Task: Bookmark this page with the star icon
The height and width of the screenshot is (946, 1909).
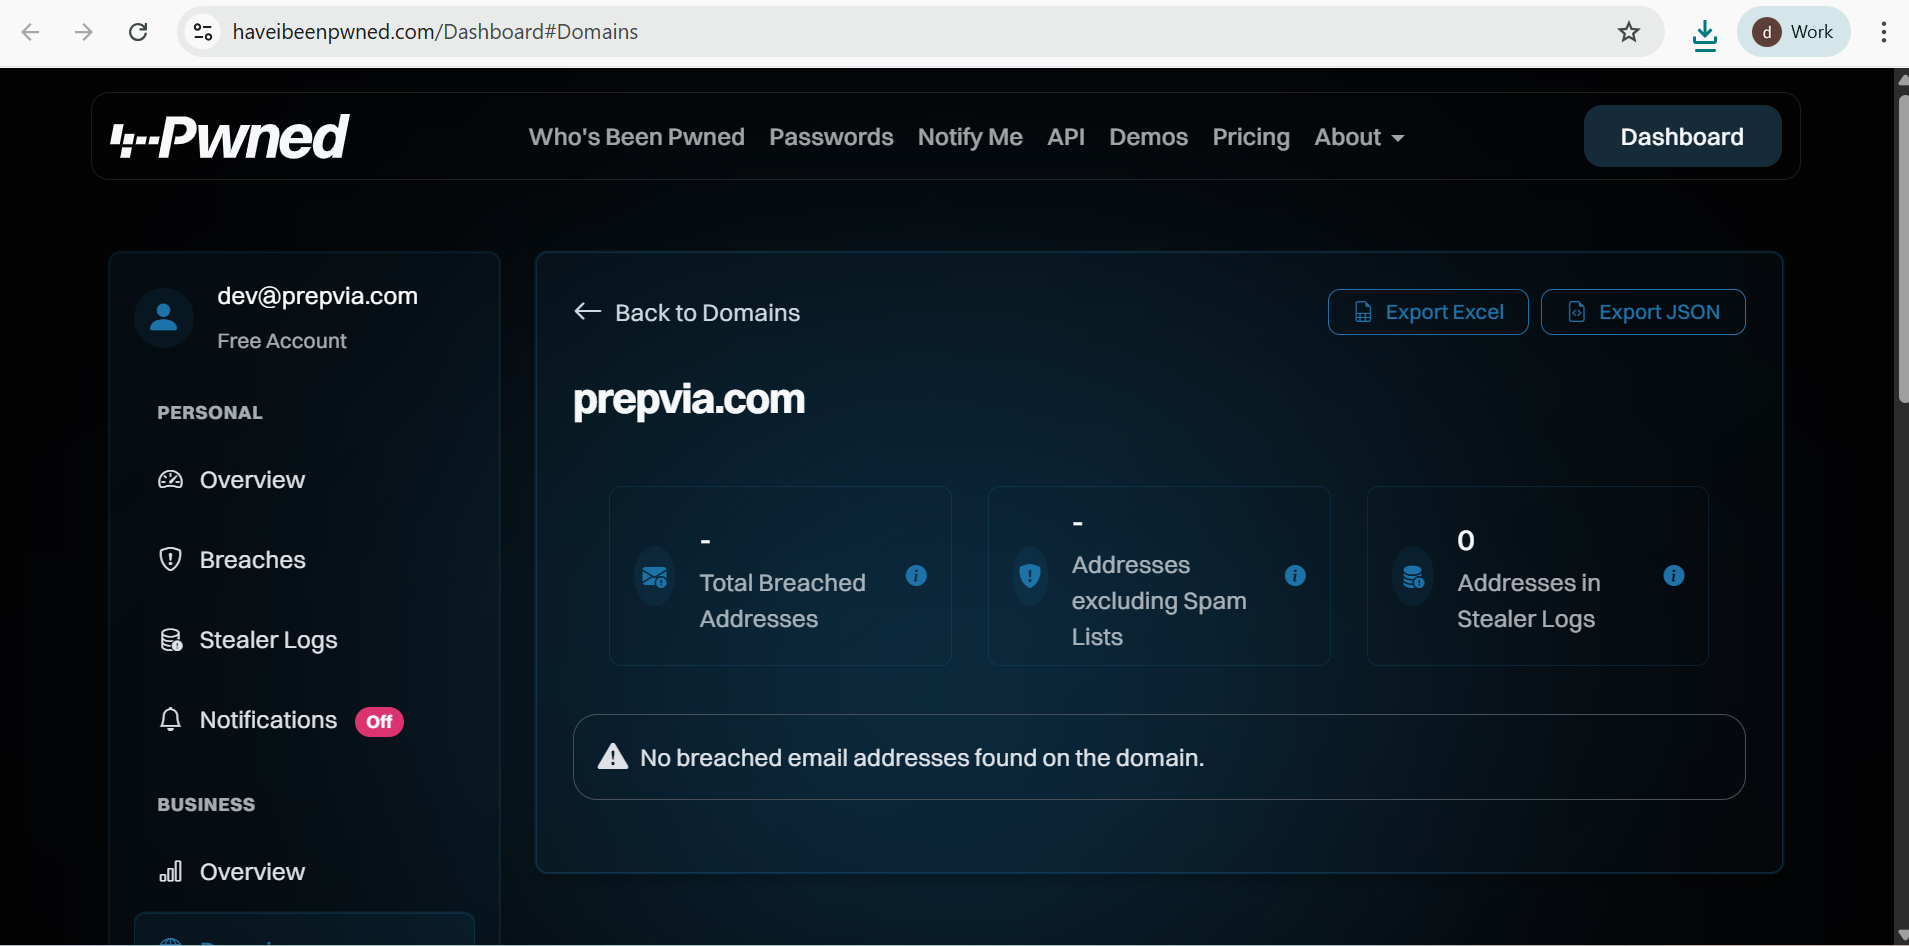Action: 1629,32
